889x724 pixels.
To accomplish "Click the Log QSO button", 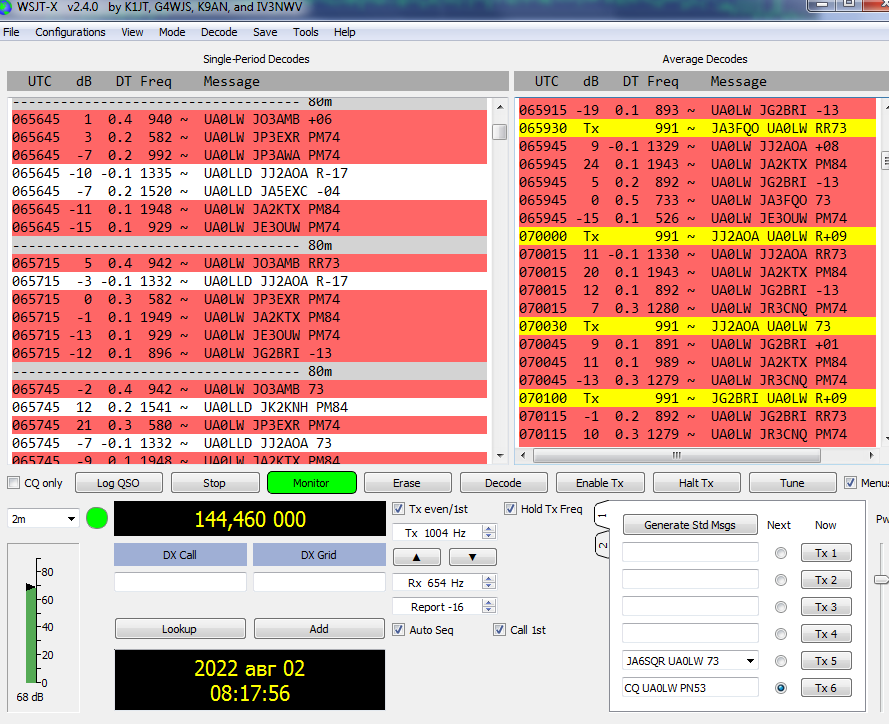I will pyautogui.click(x=118, y=483).
